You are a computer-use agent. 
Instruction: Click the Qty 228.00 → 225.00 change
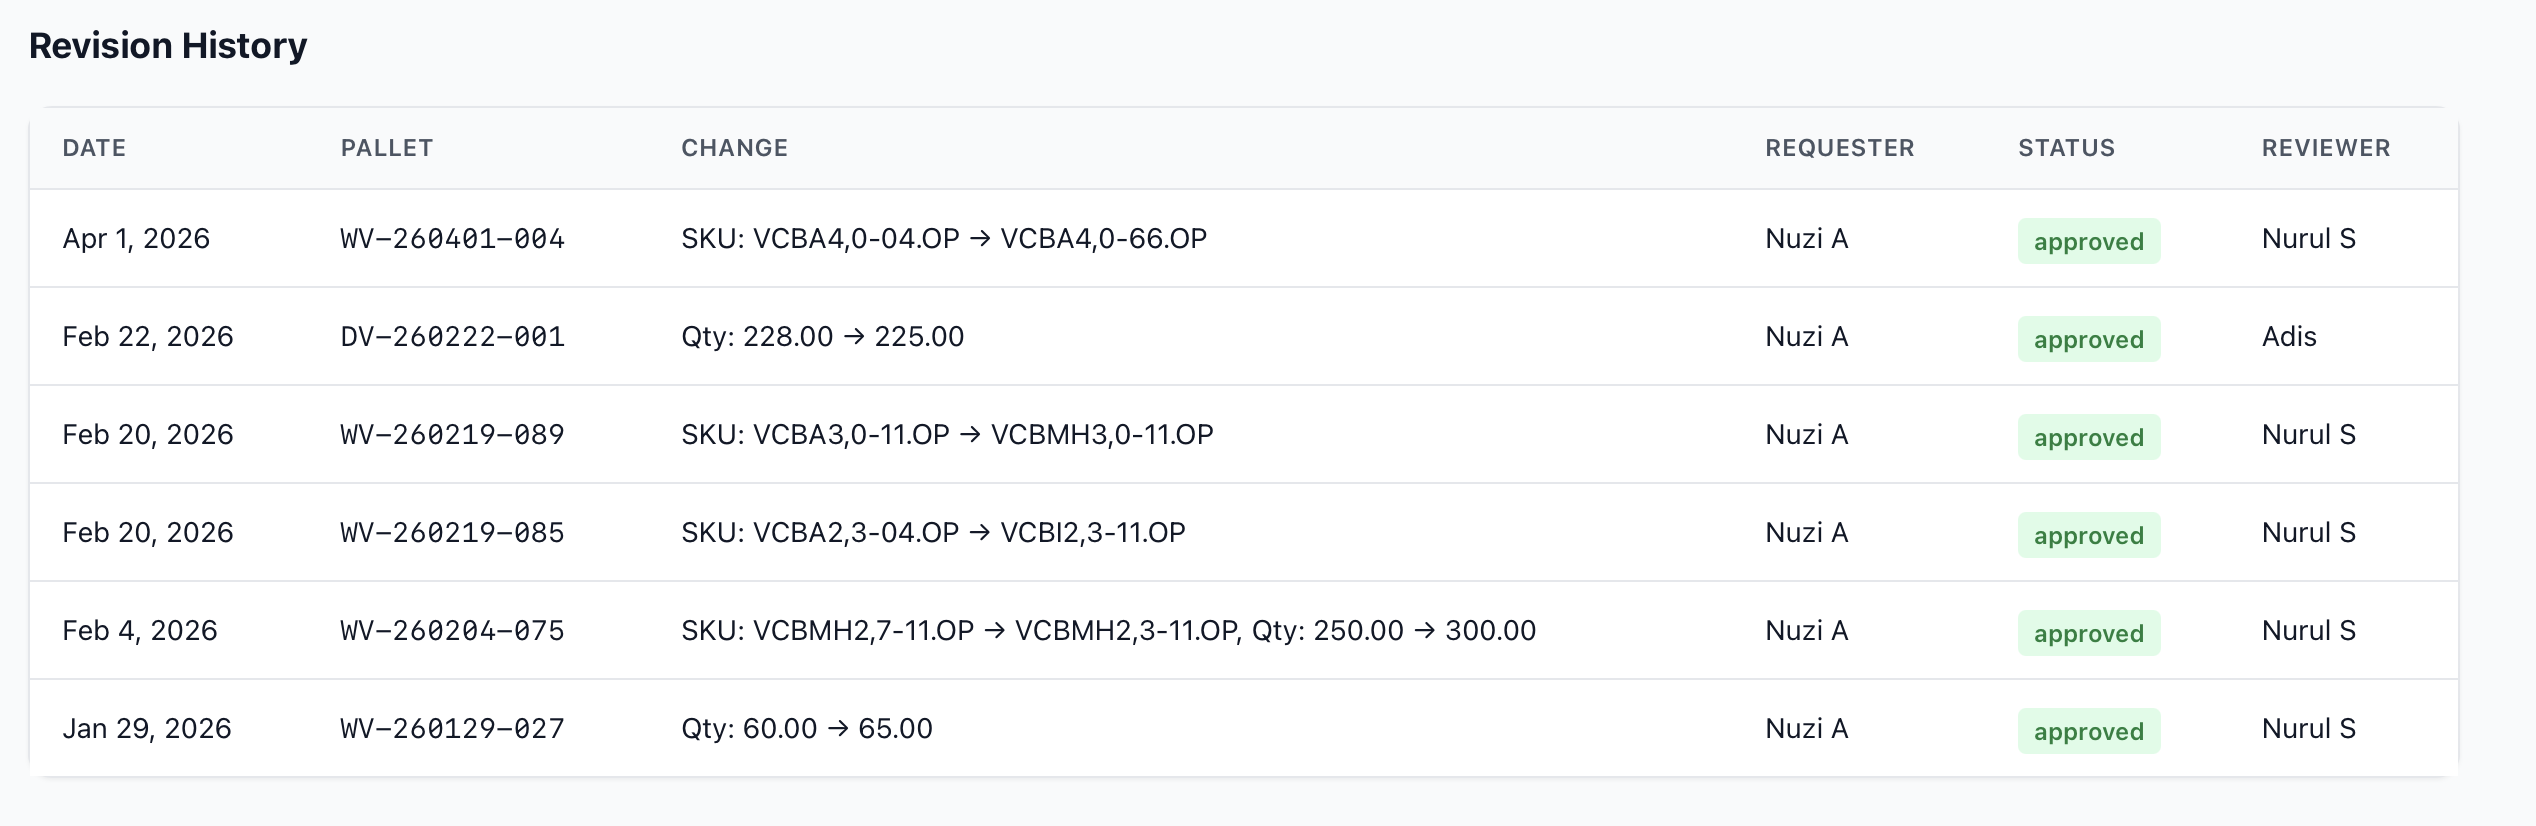coord(822,337)
